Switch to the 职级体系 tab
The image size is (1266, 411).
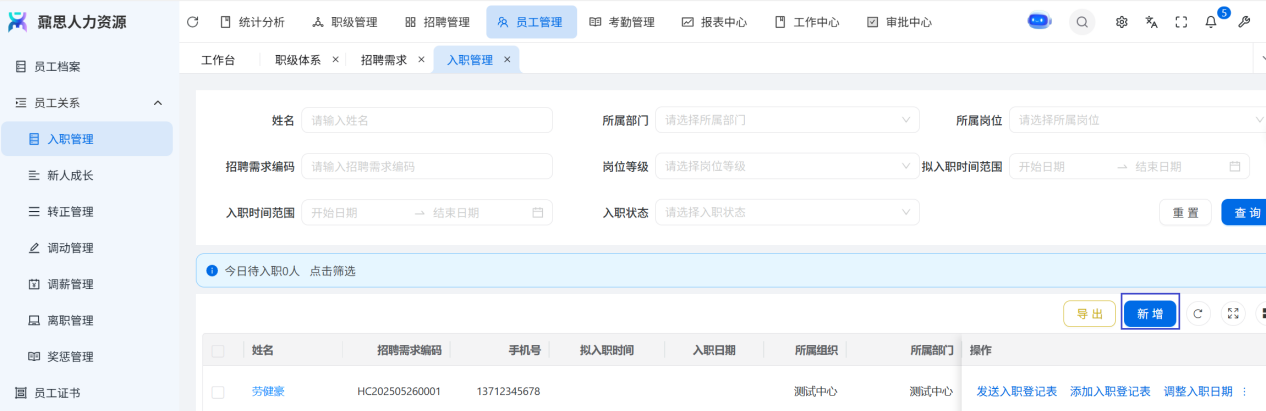point(297,60)
